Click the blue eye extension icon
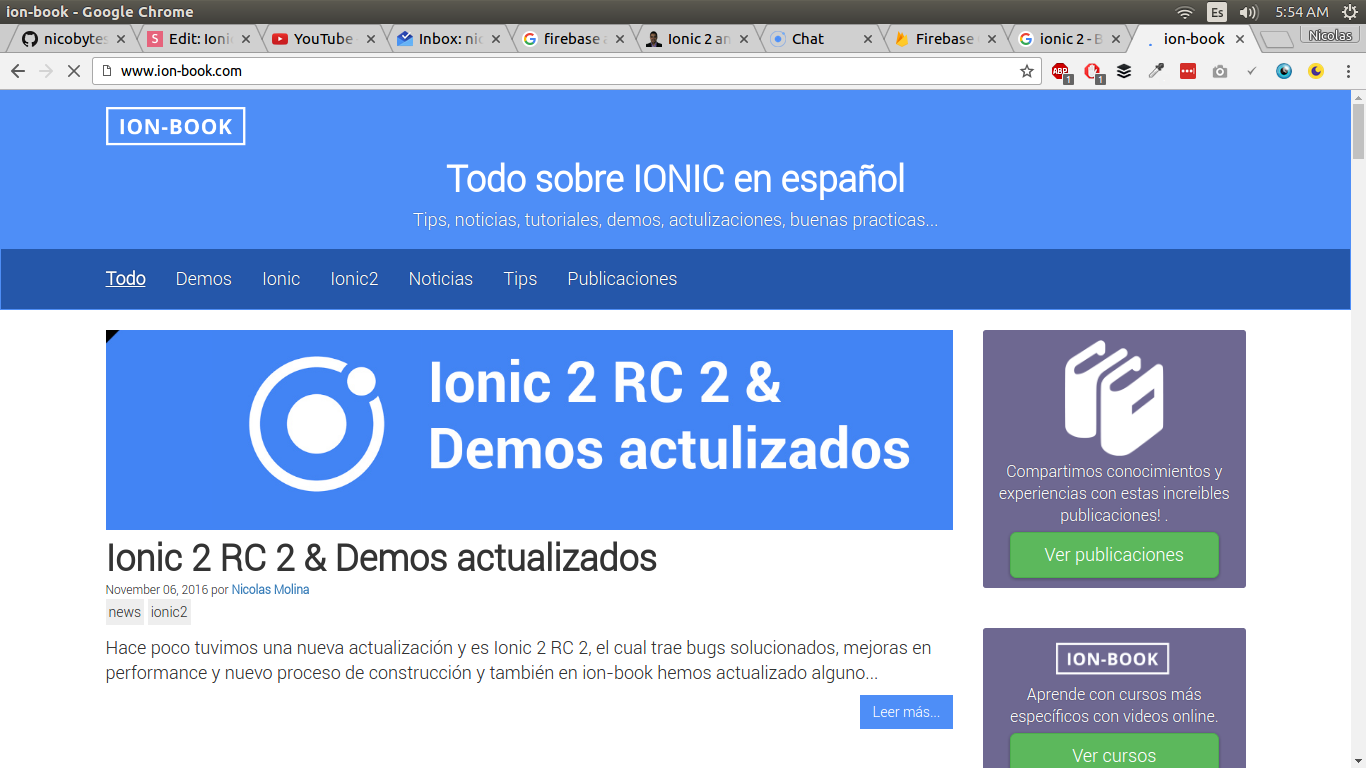This screenshot has width=1366, height=768. pos(1284,71)
